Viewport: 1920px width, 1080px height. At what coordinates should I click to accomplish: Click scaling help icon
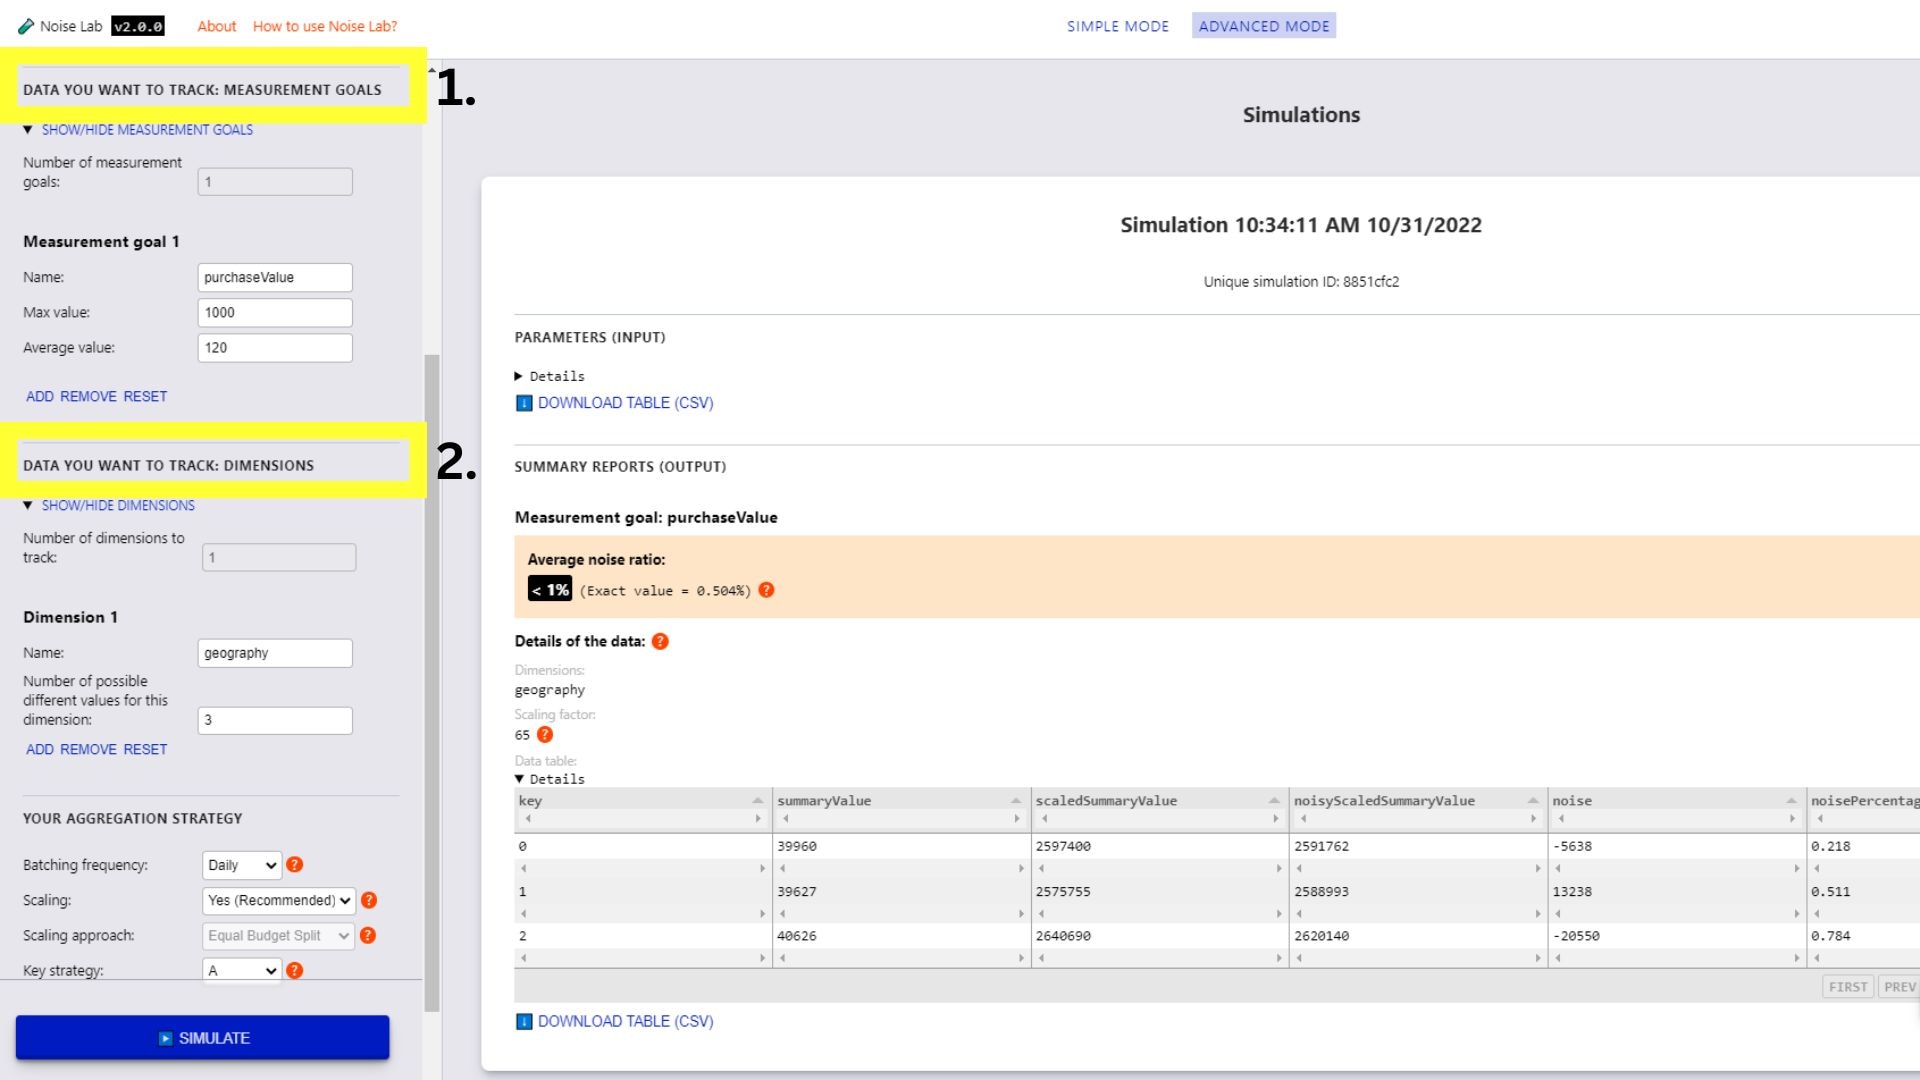[x=368, y=899]
